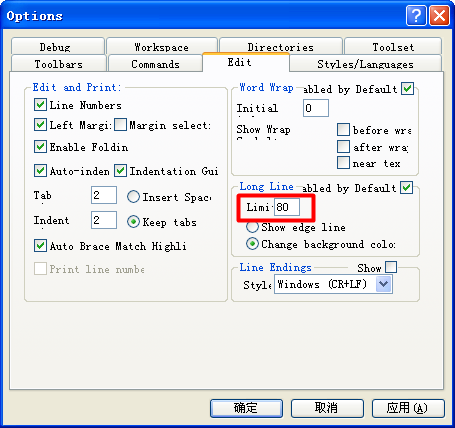Click the Word Wrap Initial input field
This screenshot has width=455, height=428.
(316, 108)
